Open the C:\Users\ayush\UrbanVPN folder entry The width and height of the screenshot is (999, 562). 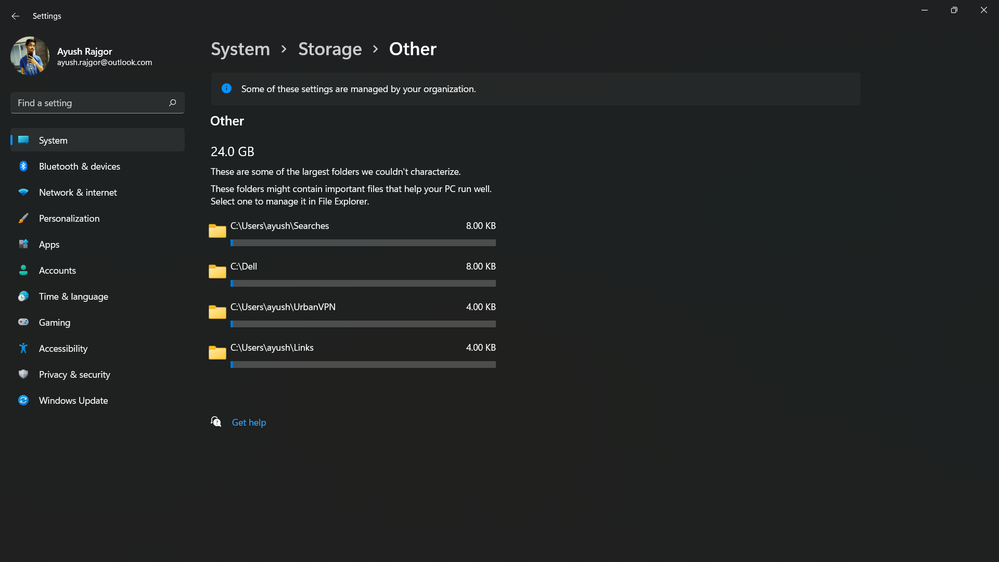[283, 308]
